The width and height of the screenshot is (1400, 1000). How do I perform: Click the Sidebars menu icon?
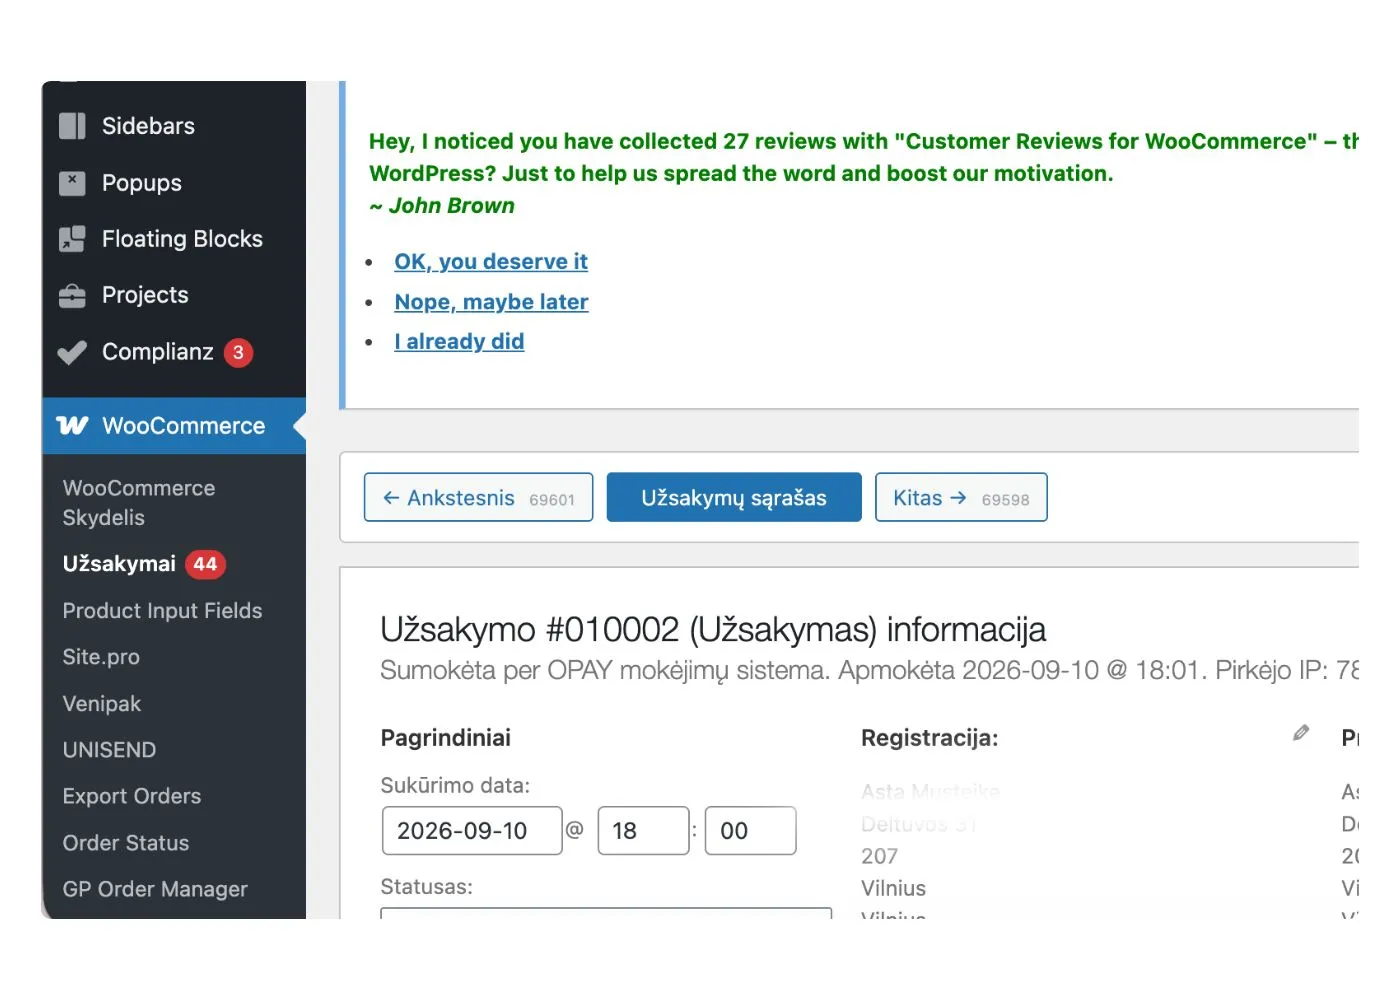72,126
